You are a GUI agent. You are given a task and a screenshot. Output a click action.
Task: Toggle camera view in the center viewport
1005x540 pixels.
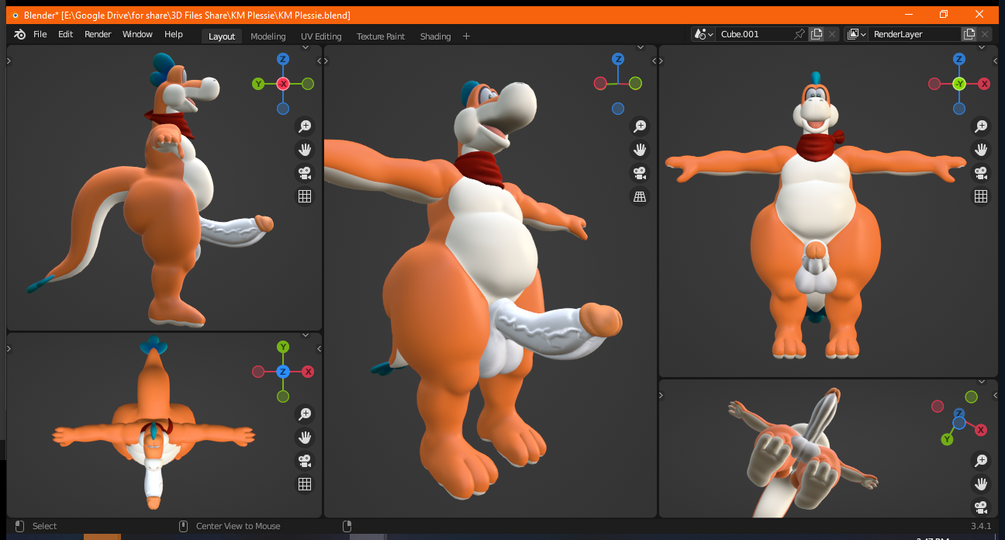pos(640,173)
